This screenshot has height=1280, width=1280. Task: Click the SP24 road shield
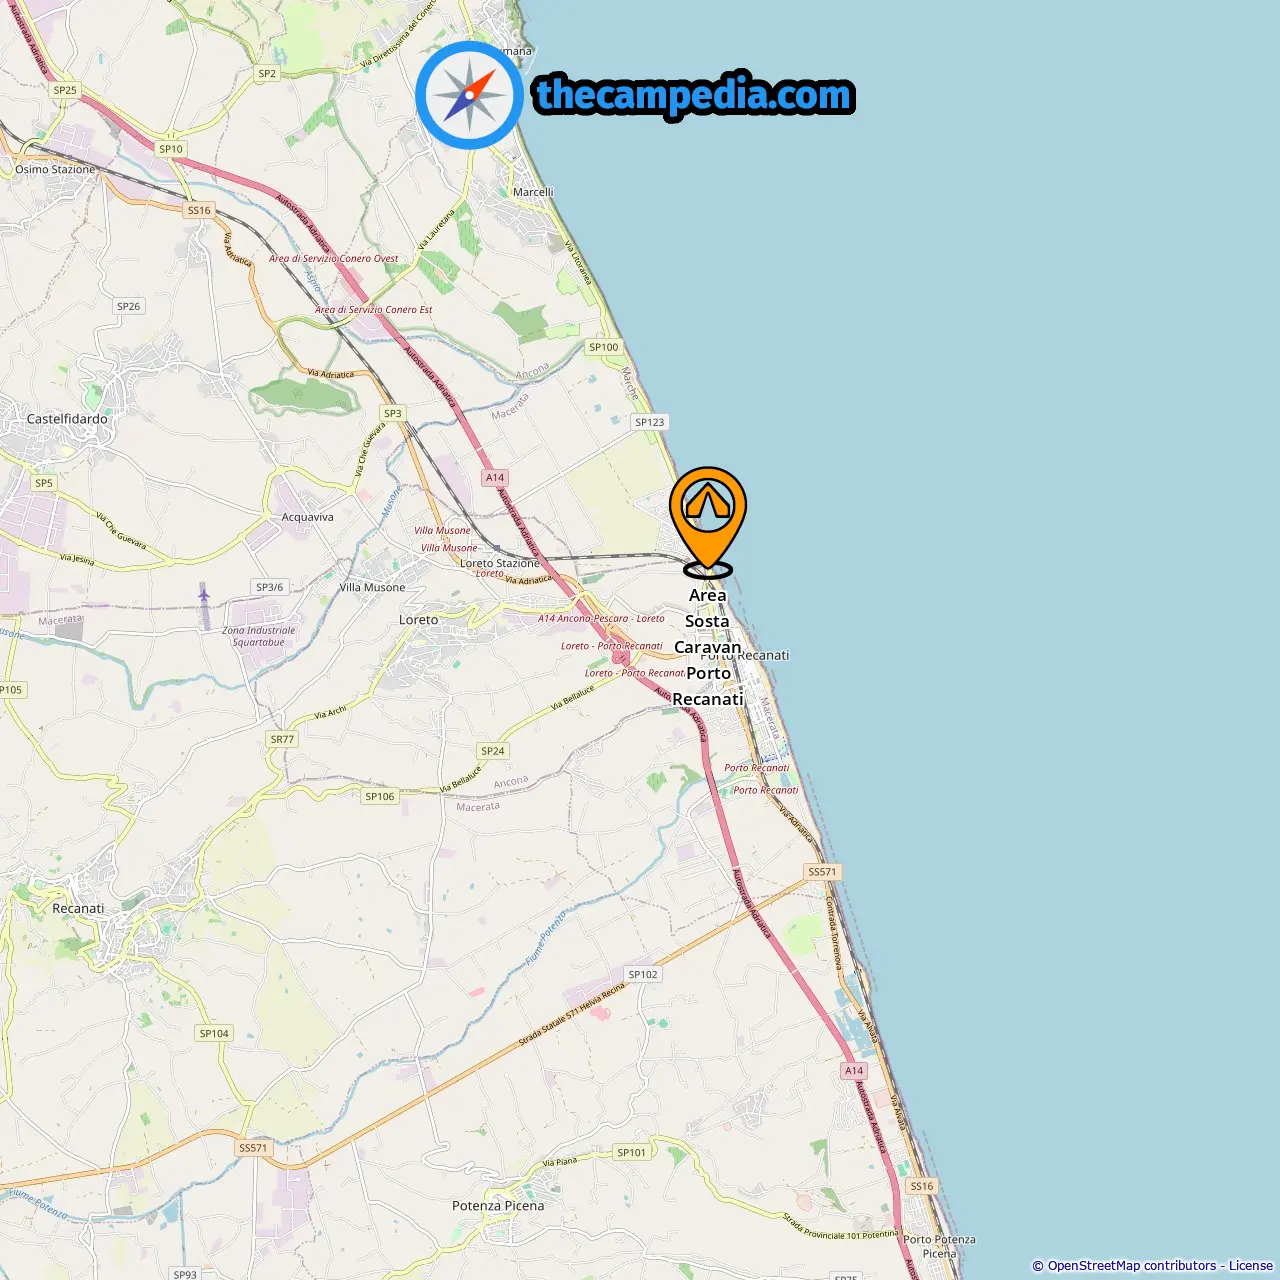pyautogui.click(x=493, y=751)
